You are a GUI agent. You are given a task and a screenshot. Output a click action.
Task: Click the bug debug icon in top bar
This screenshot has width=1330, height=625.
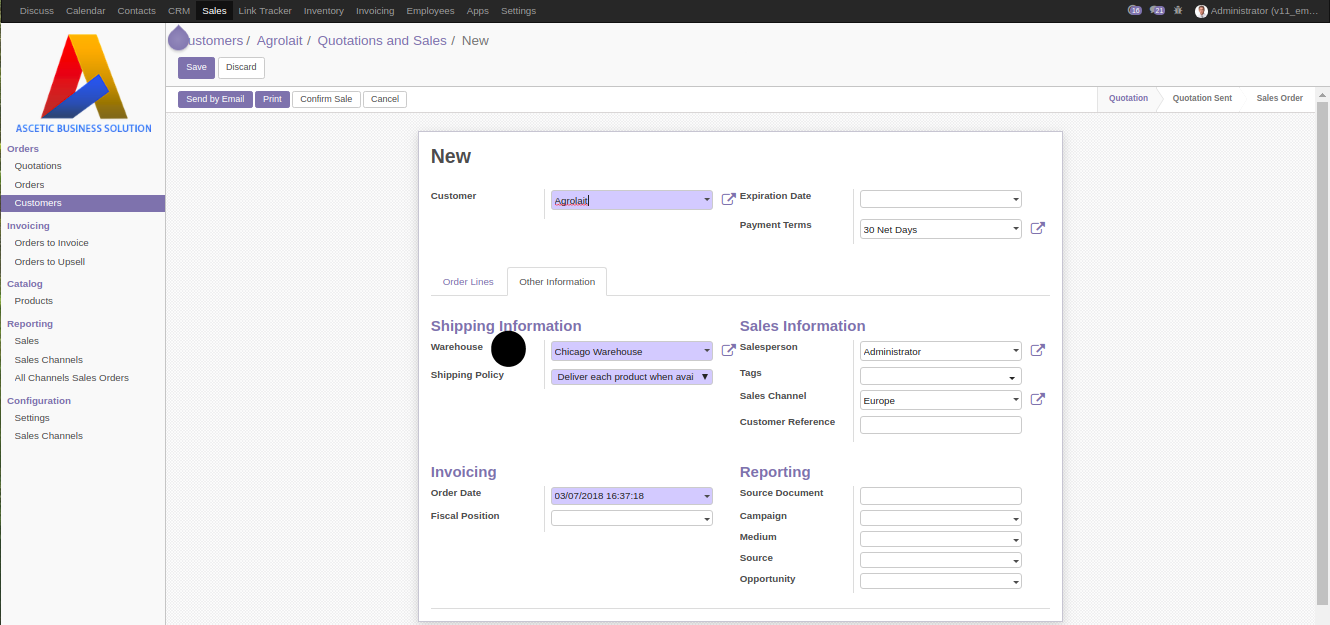(1178, 10)
